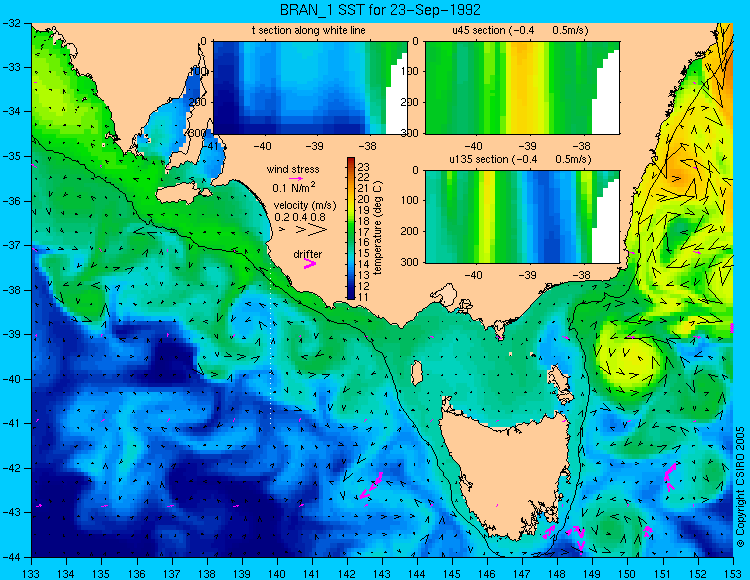Click the drifter track west of Tasmania

pyautogui.click(x=371, y=486)
